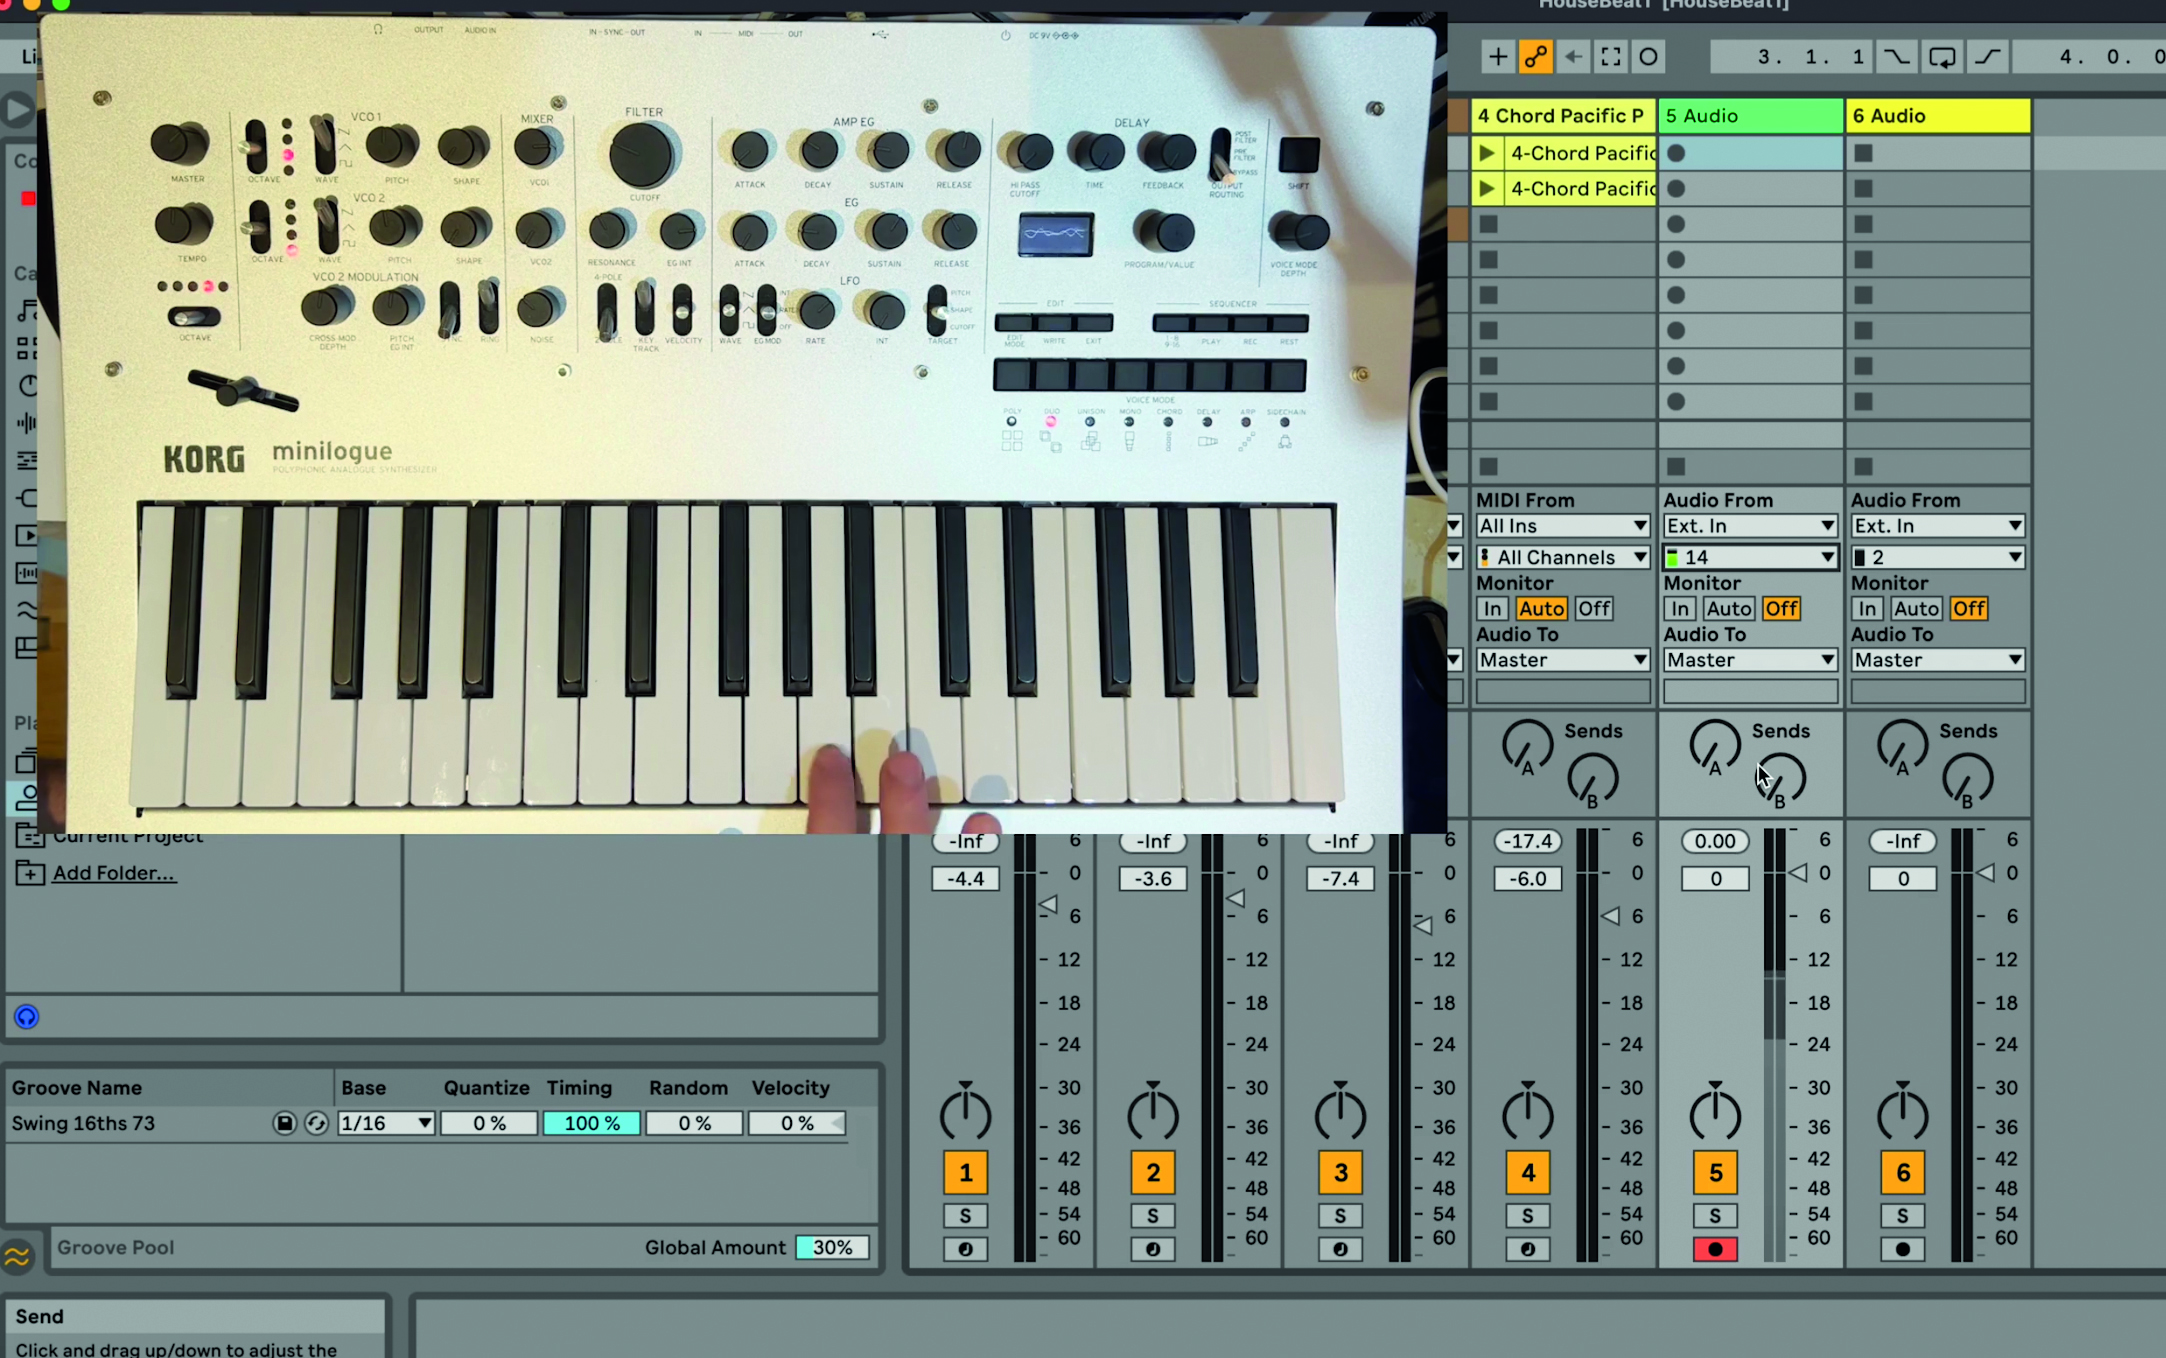The width and height of the screenshot is (2166, 1358).
Task: Click the track 4 peak level -17.4
Action: click(1527, 841)
